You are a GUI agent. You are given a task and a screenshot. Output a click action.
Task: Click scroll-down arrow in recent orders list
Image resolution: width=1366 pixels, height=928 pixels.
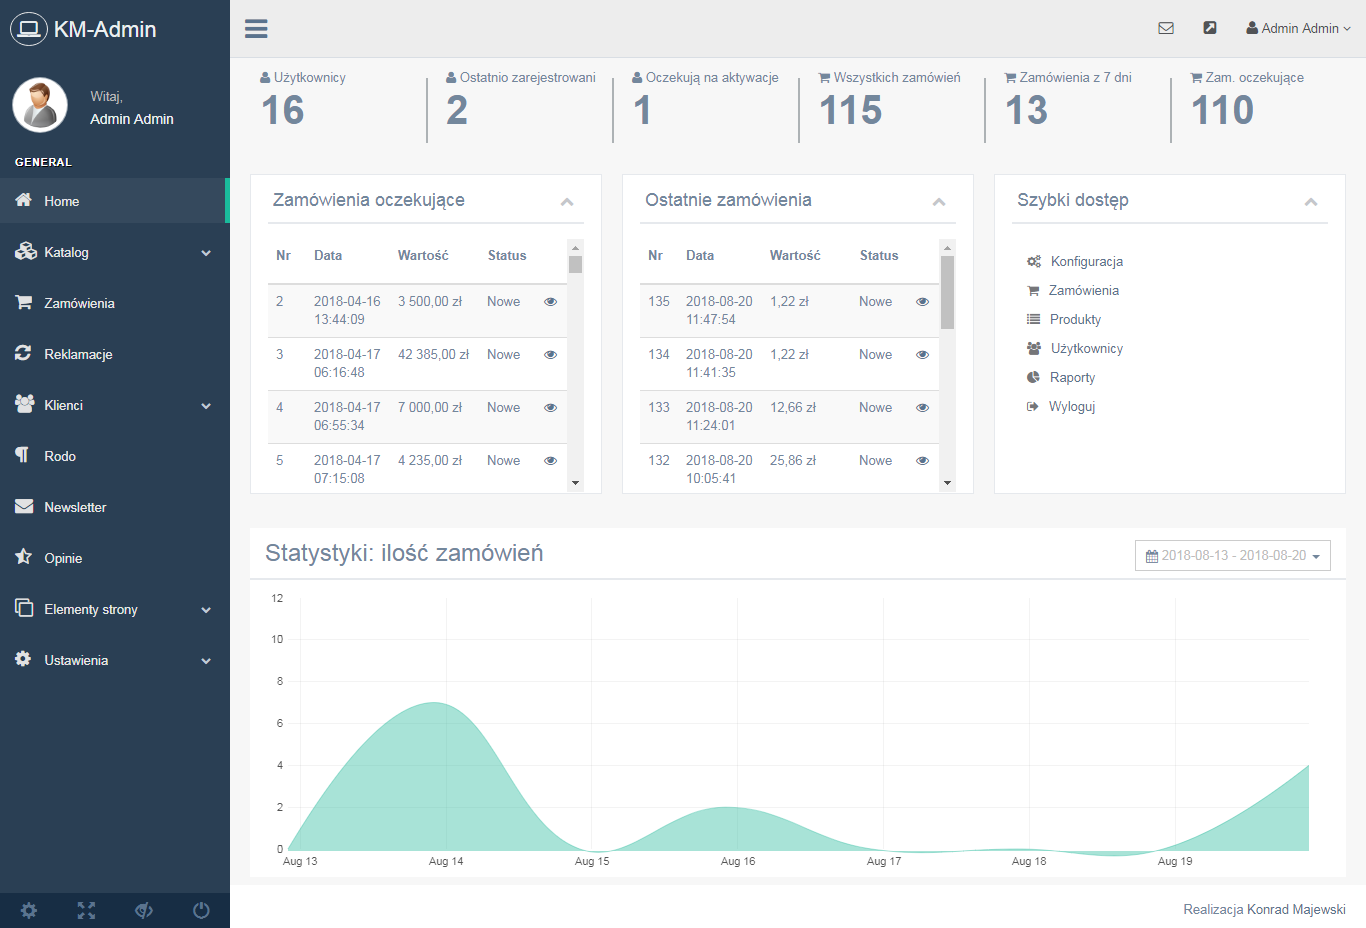click(947, 483)
